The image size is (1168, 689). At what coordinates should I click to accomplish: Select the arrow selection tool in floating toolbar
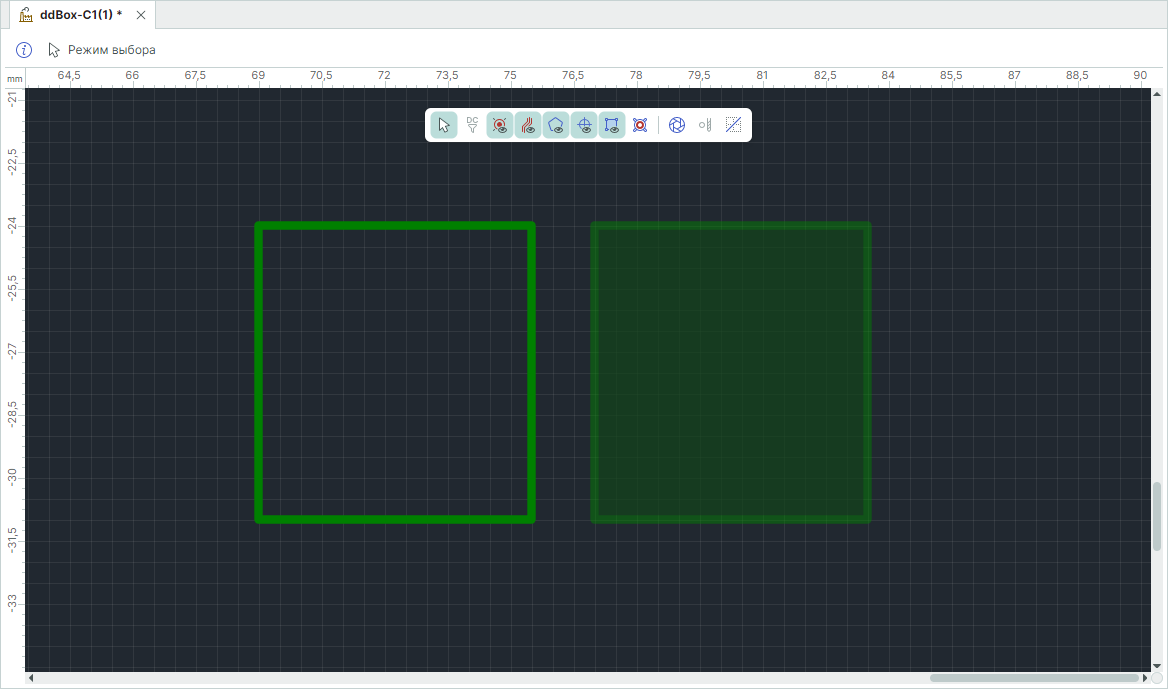coord(444,125)
